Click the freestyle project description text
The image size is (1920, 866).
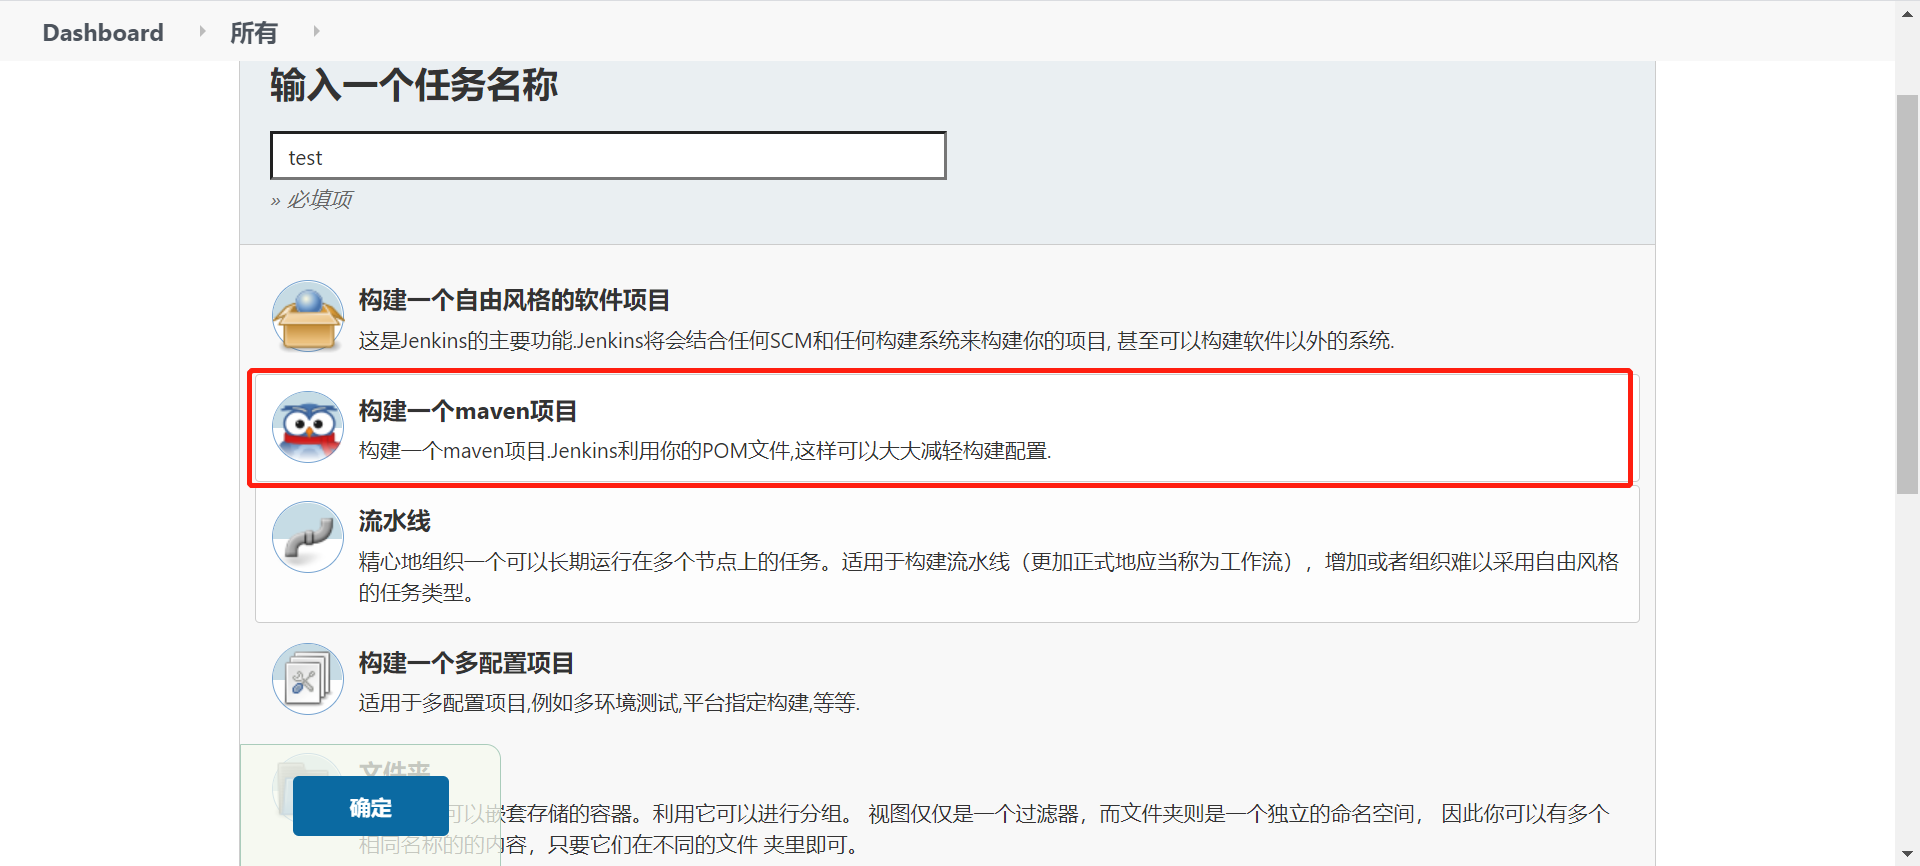click(x=876, y=341)
